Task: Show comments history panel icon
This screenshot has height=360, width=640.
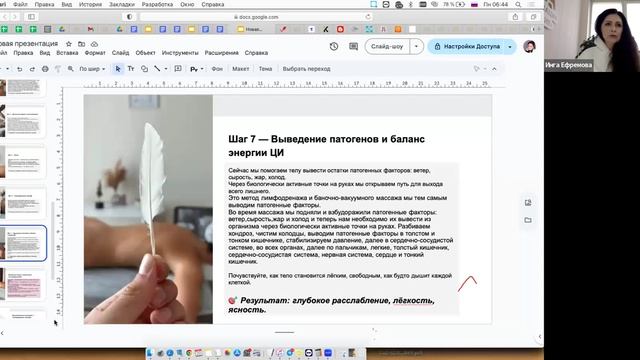Action: tap(353, 47)
